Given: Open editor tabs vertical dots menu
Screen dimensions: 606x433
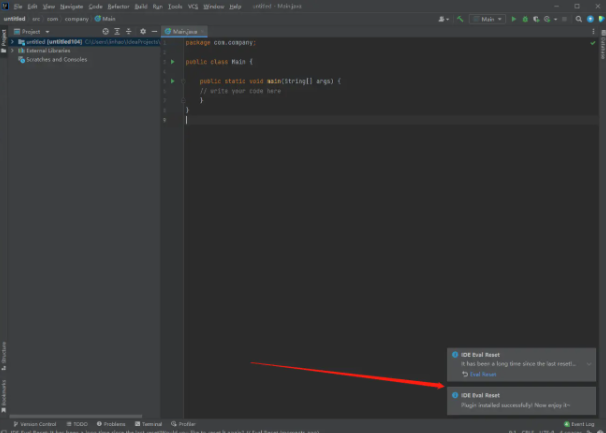Looking at the screenshot, I should (x=593, y=32).
